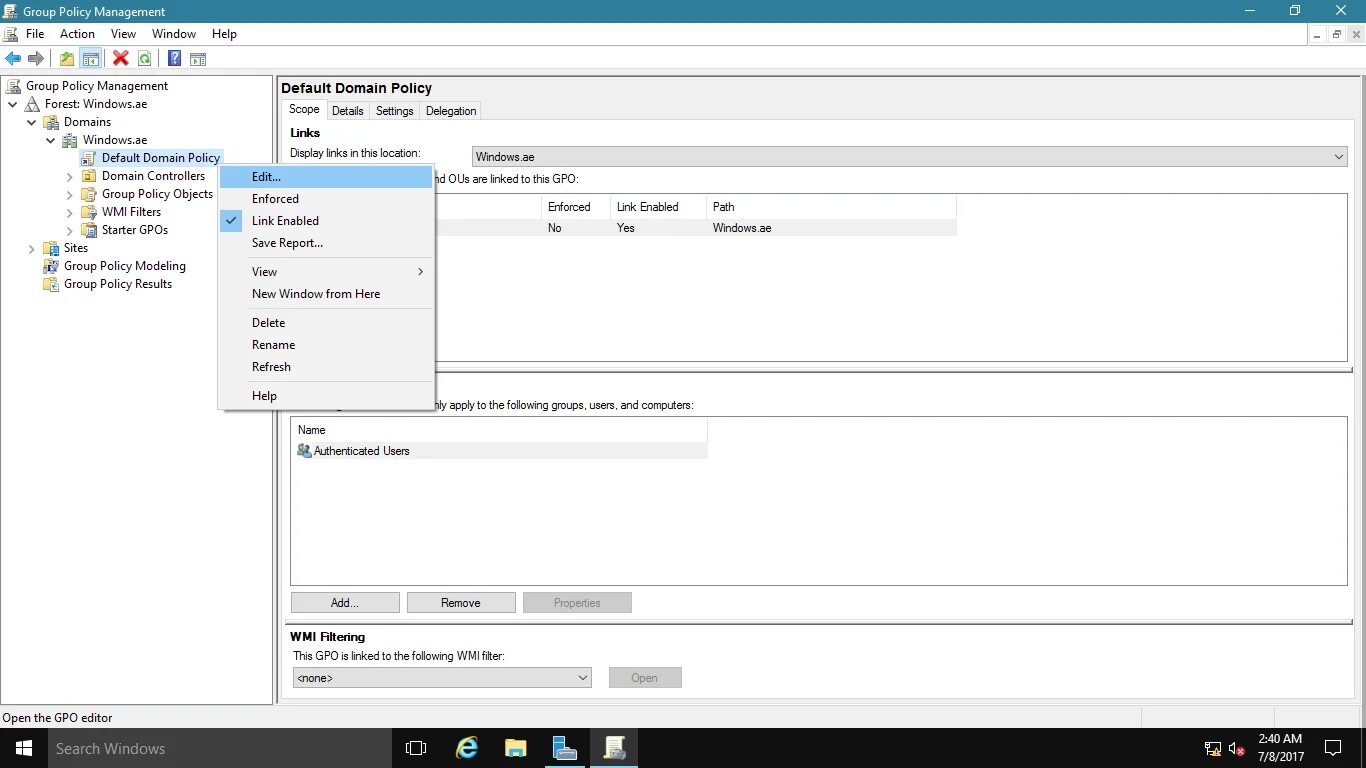Screen dimensions: 1366x768
Task: Expand the Sites tree node
Action: pyautogui.click(x=32, y=248)
